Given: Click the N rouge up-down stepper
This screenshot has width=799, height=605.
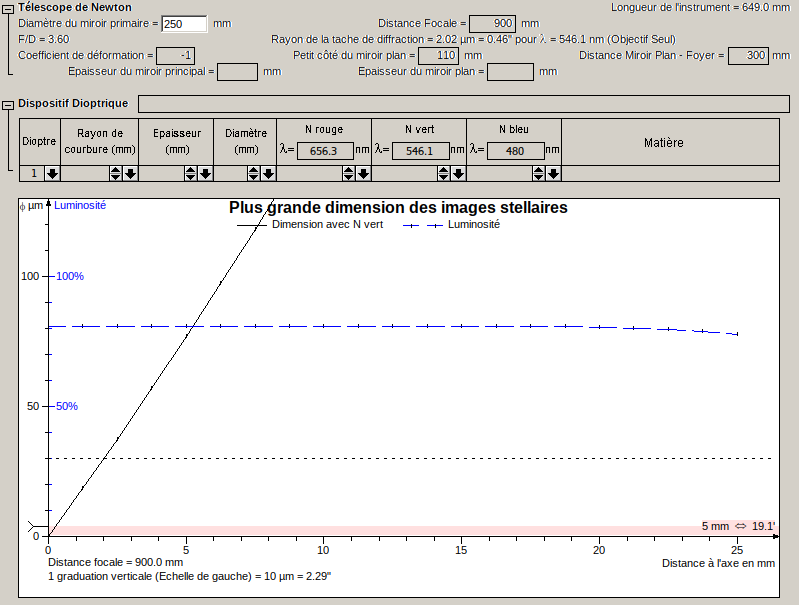Looking at the screenshot, I should [x=349, y=174].
